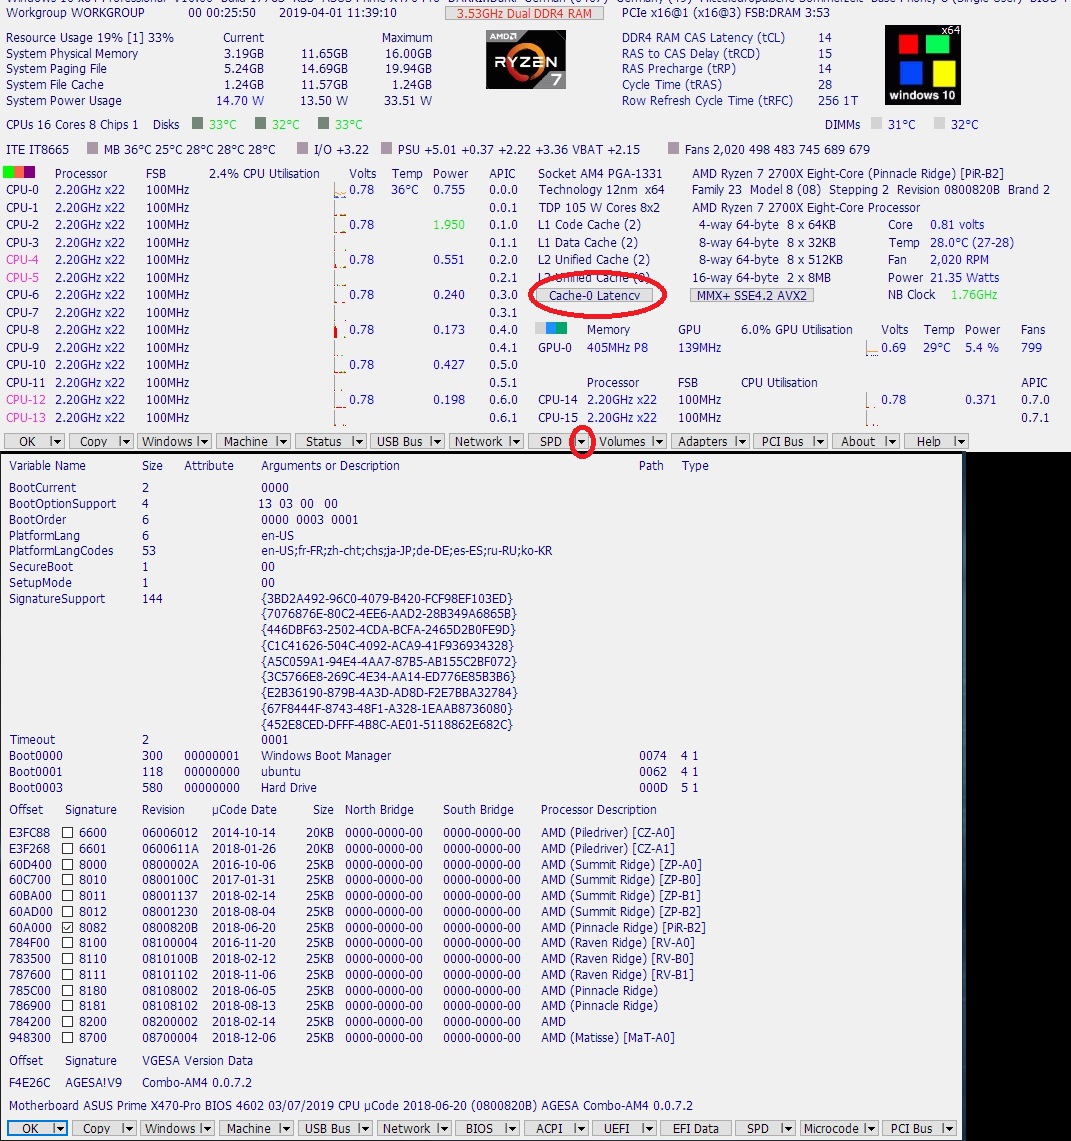Tick the 8012 Summit Ridge ZP-B2 checkbox
This screenshot has width=1071, height=1141.
click(68, 911)
